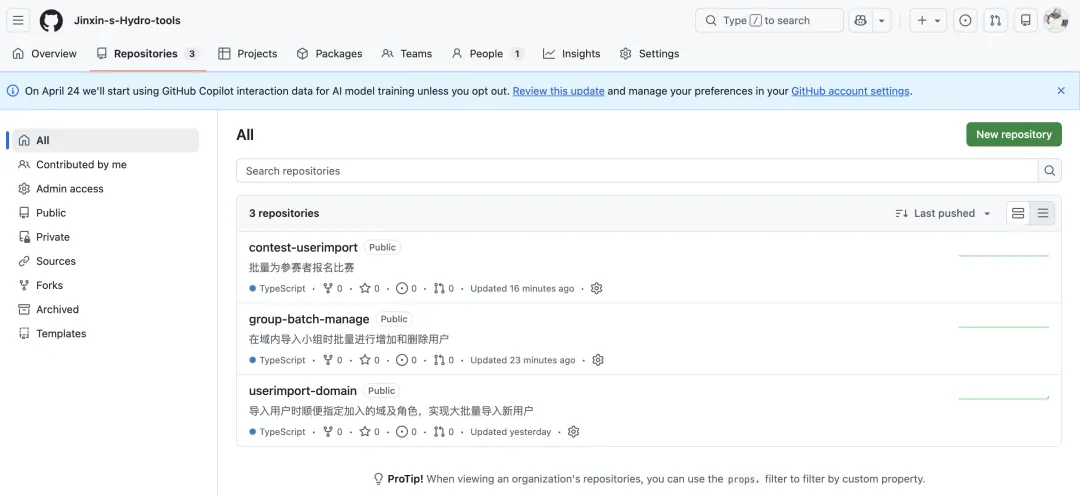The width and height of the screenshot is (1080, 495).
Task: Open pull requests icon in header
Action: click(x=995, y=20)
